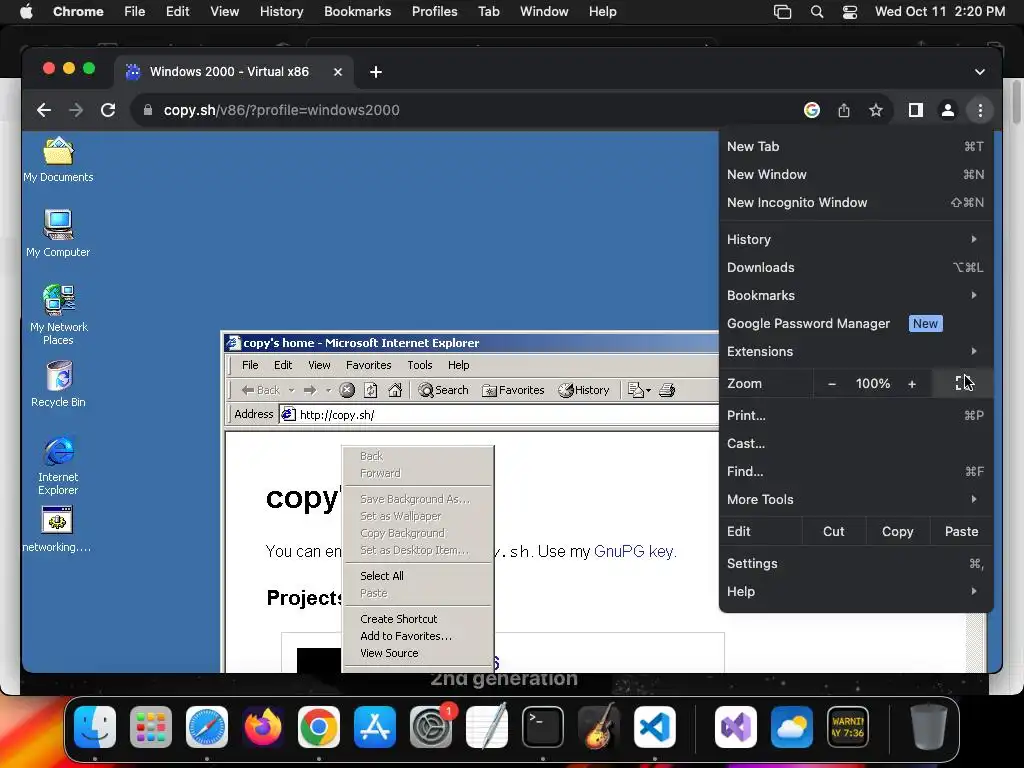Open IE Back button dropdown arrow
This screenshot has width=1024, height=768.
click(291, 391)
